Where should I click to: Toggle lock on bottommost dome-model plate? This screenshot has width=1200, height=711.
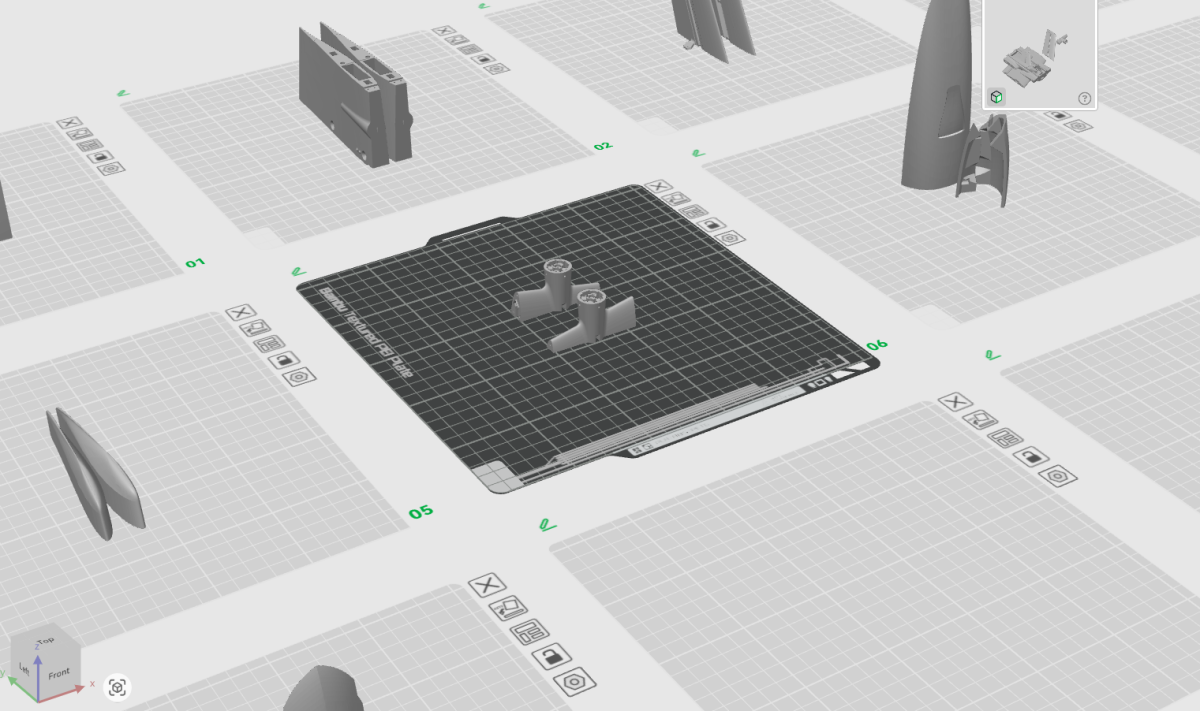tap(551, 656)
